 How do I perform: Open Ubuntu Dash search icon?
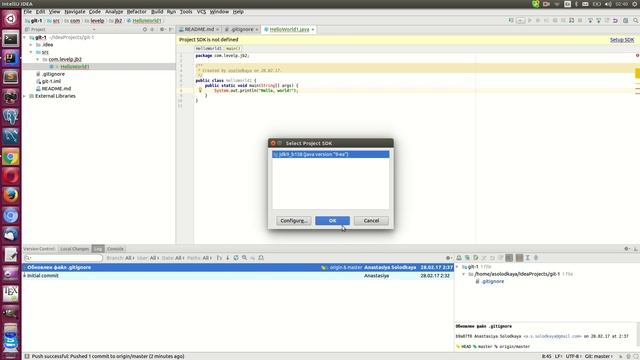tap(11, 19)
